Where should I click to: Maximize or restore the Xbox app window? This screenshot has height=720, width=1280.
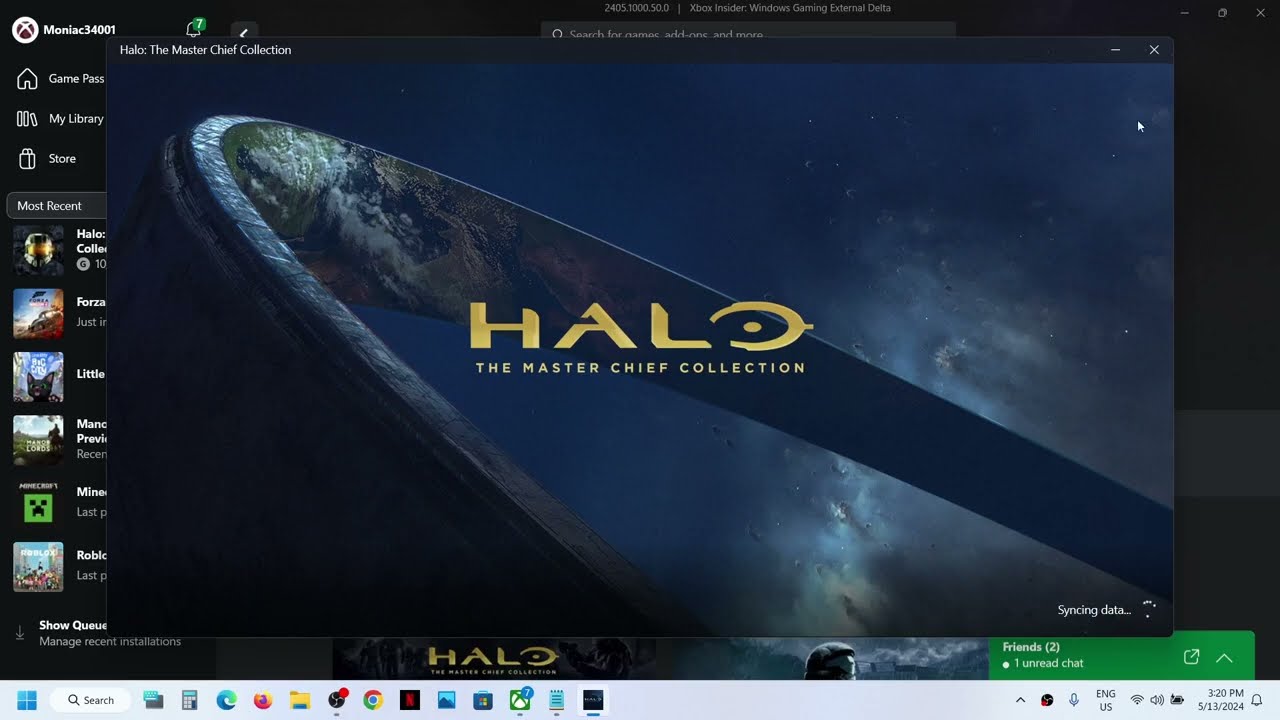pyautogui.click(x=1222, y=13)
